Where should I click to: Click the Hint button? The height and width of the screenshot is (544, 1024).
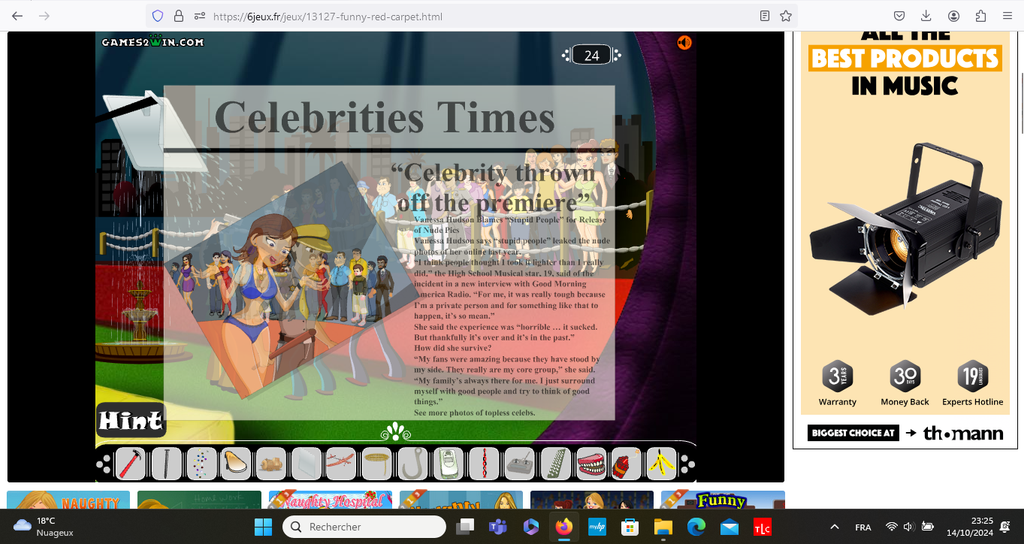[130, 421]
